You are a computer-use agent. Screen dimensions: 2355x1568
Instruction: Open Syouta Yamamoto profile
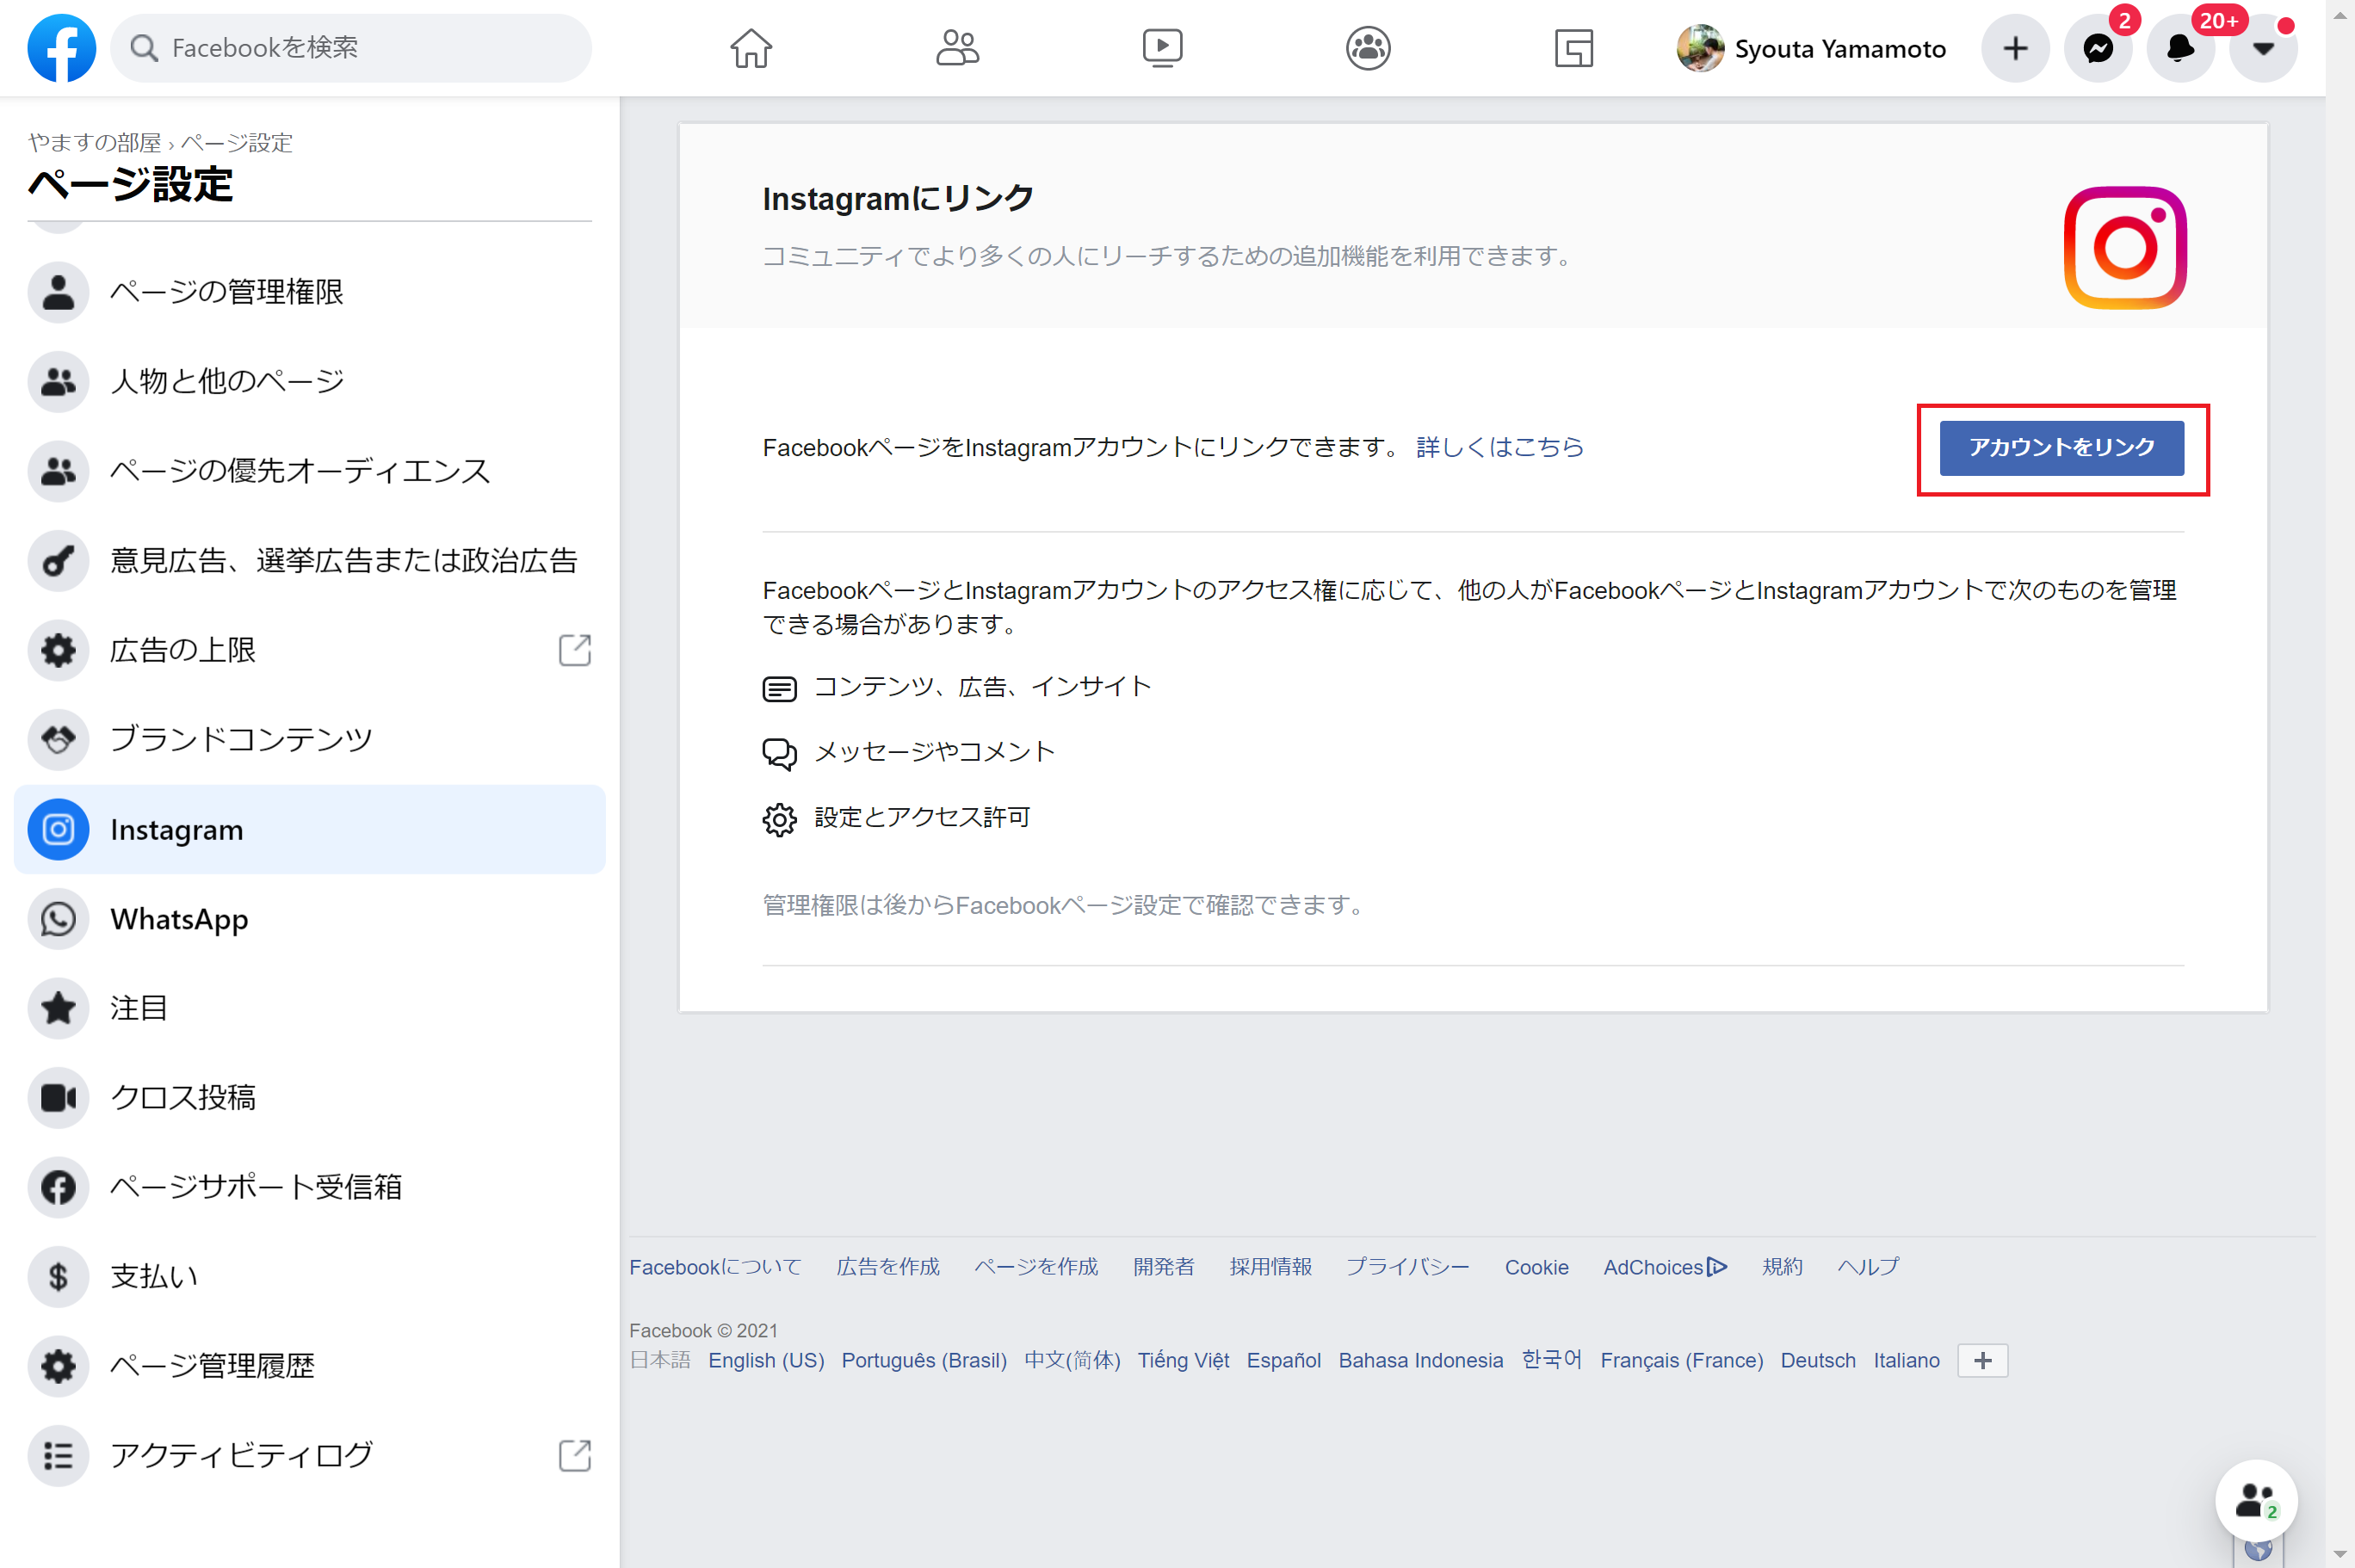(x=1811, y=48)
